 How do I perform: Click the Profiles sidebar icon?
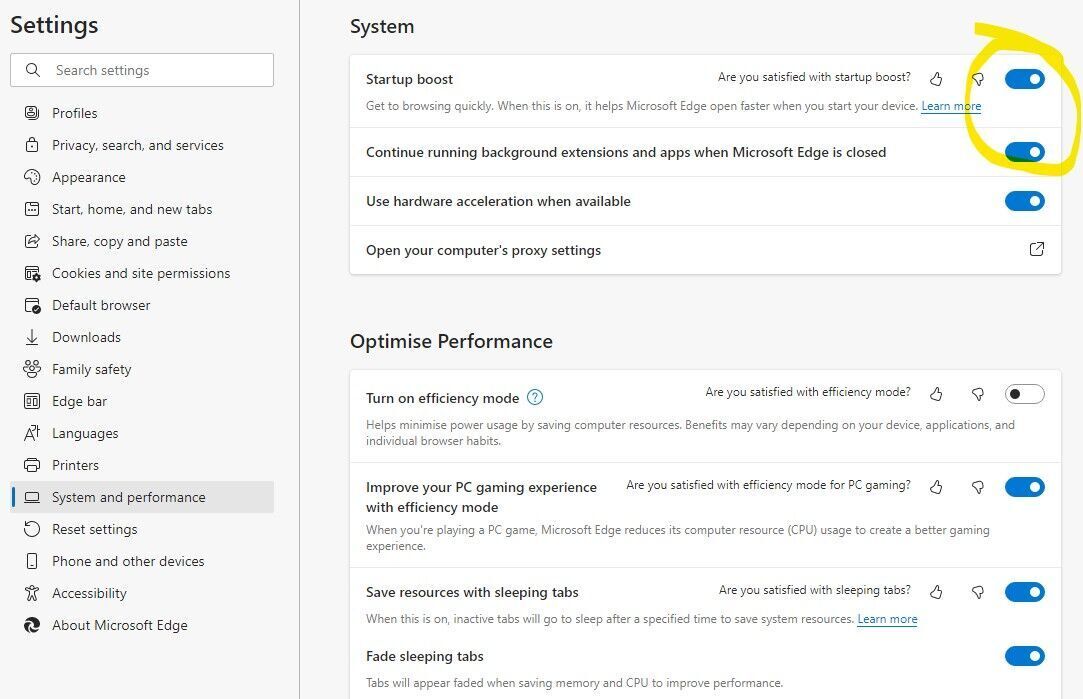pyautogui.click(x=32, y=113)
